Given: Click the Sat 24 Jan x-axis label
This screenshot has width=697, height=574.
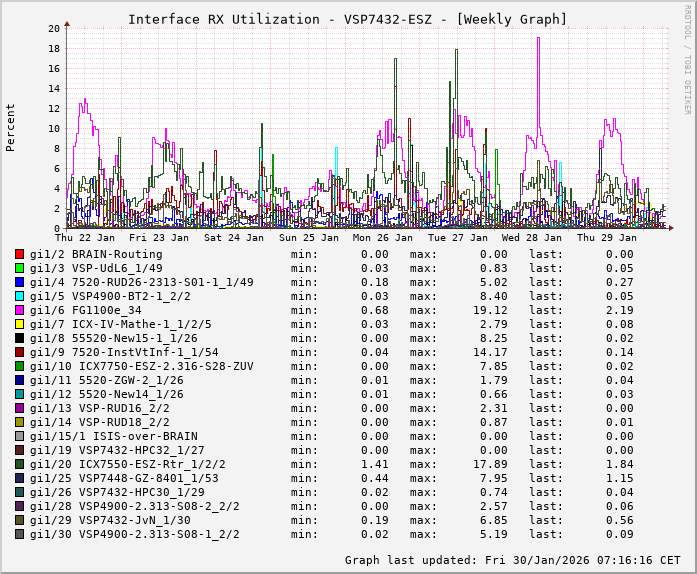Looking at the screenshot, I should tap(233, 238).
